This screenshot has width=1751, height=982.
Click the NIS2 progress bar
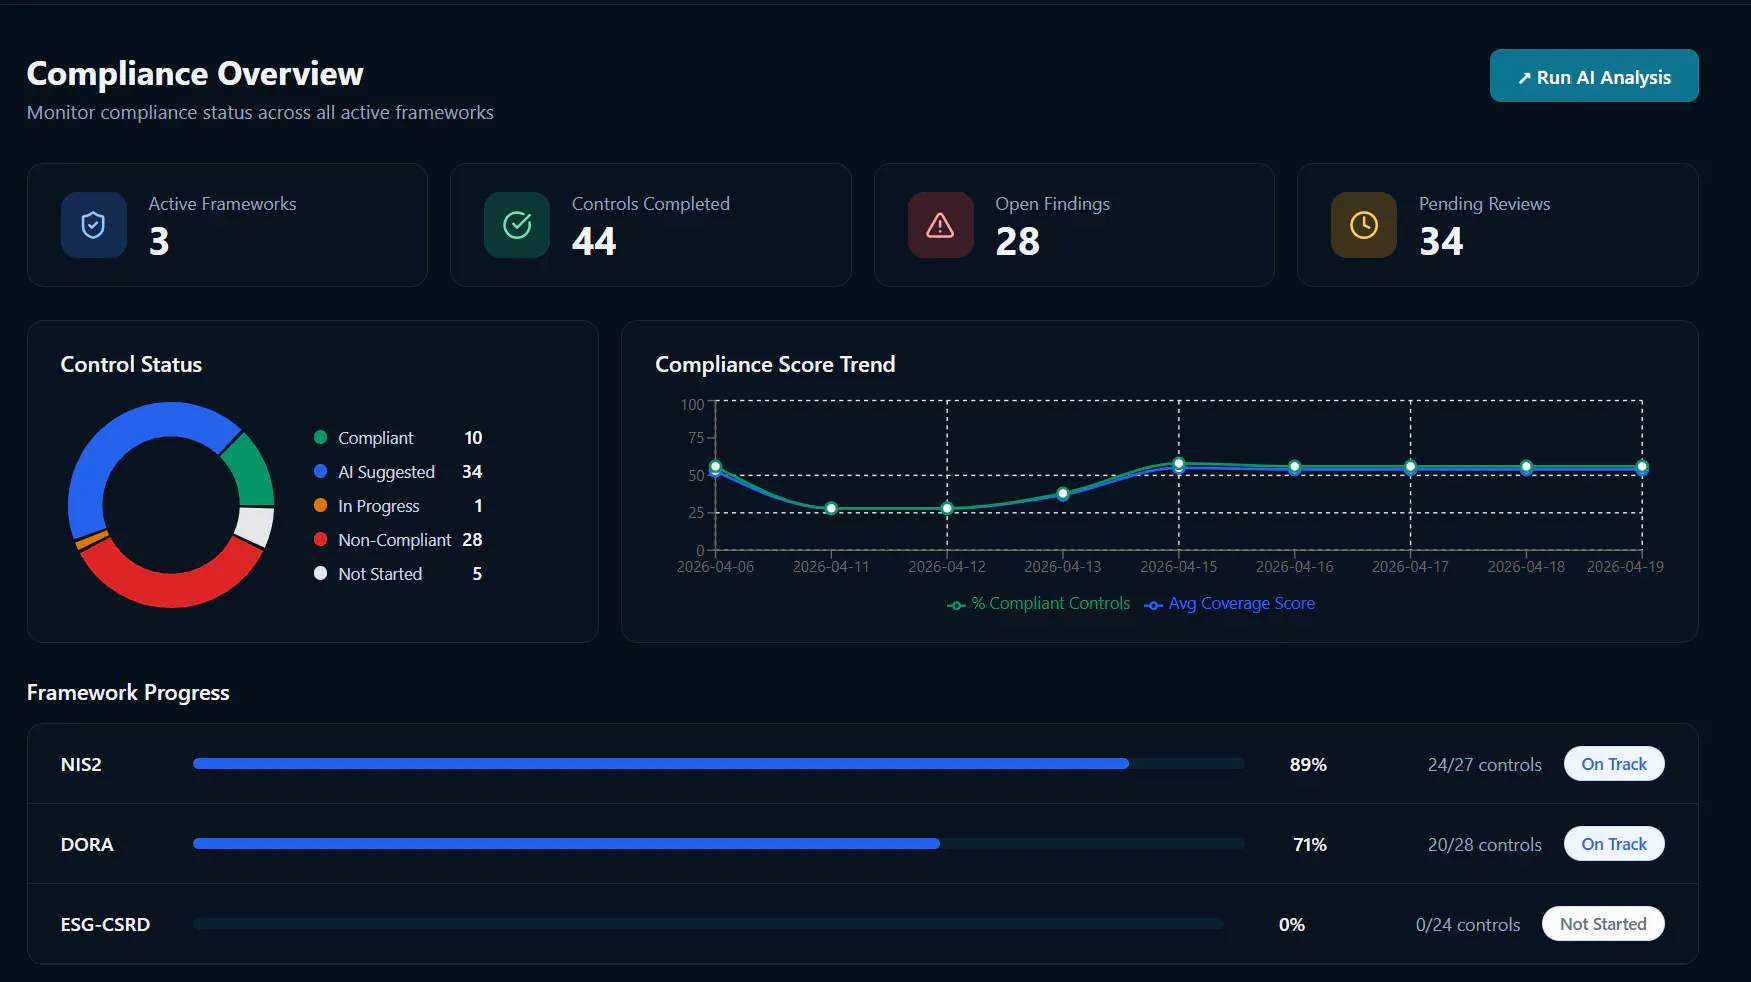pos(719,763)
